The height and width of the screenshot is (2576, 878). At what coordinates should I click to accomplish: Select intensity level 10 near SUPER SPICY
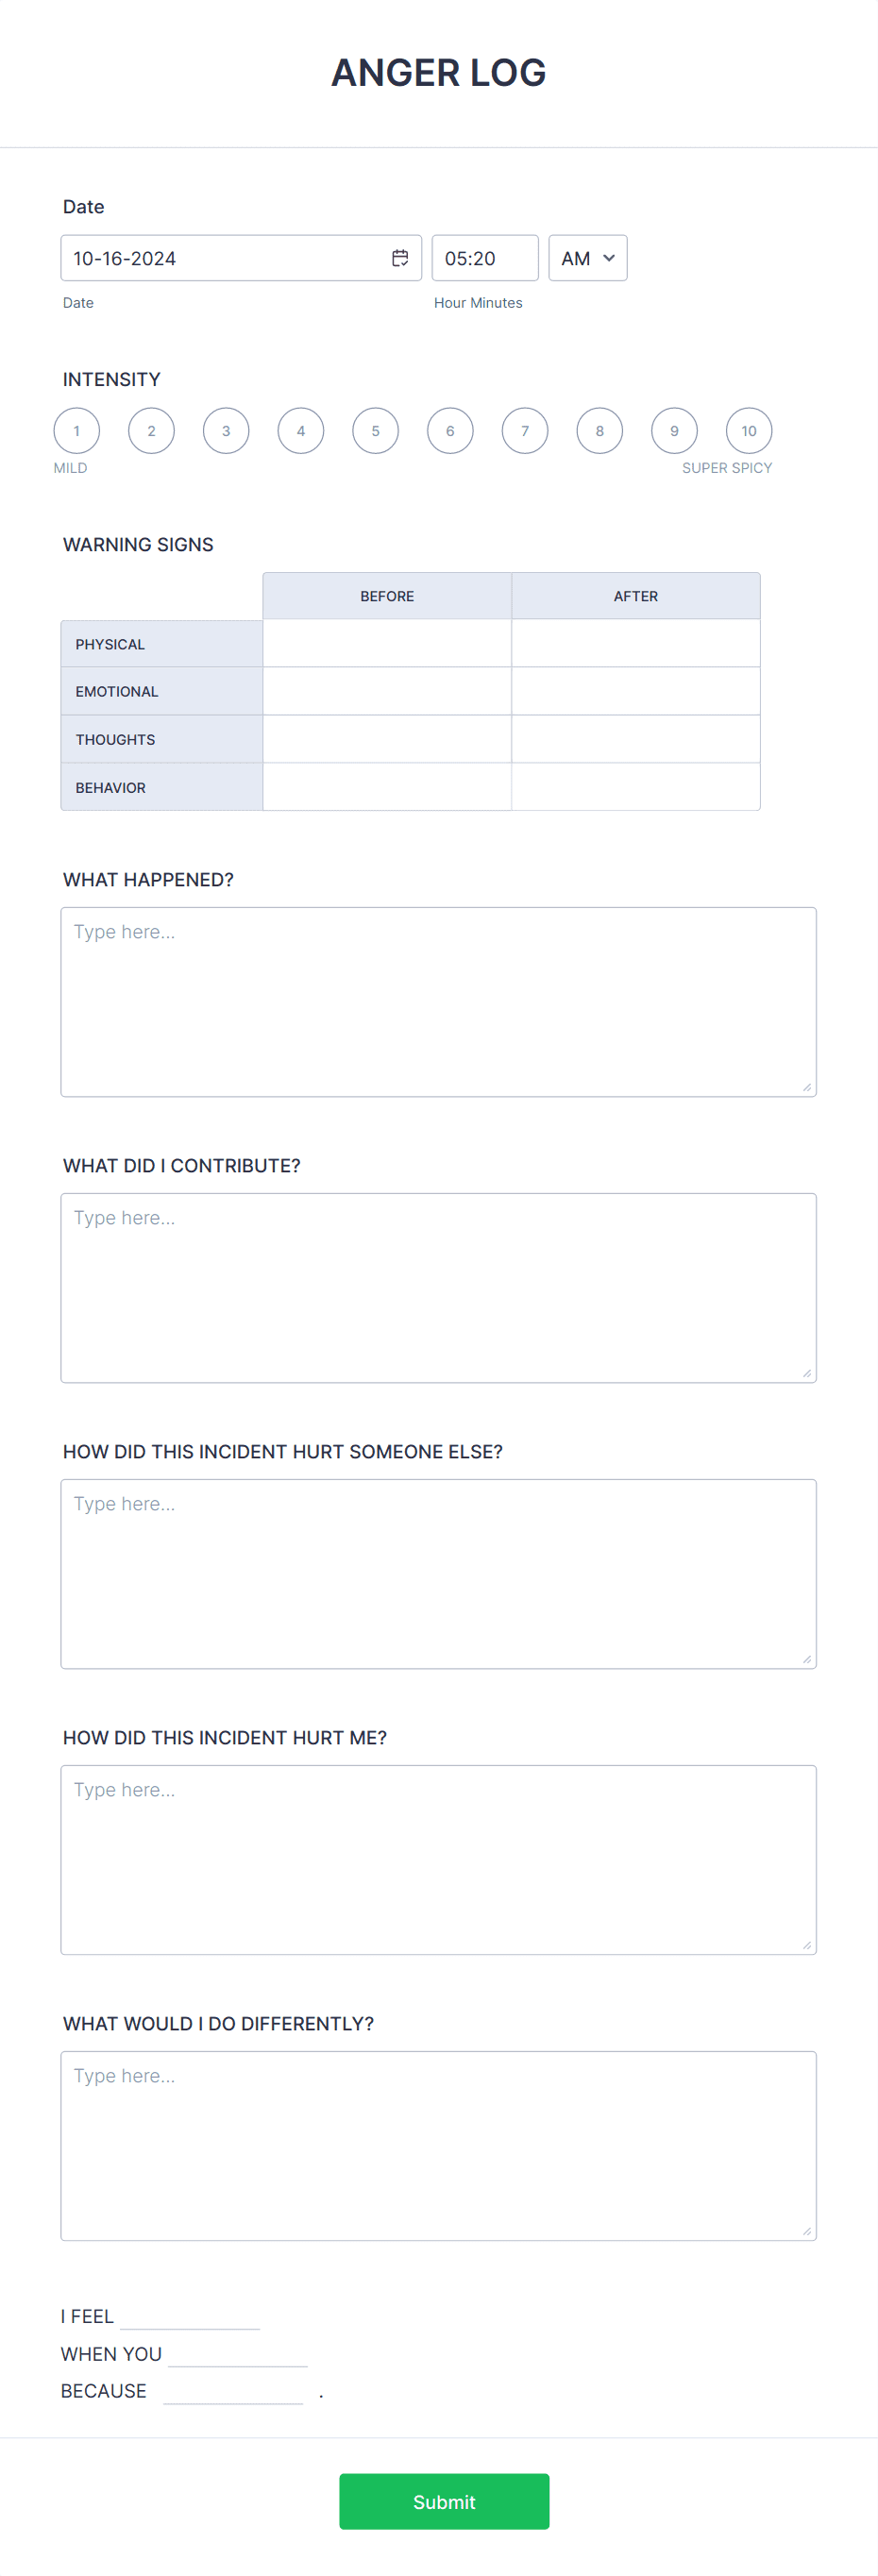[x=748, y=430]
